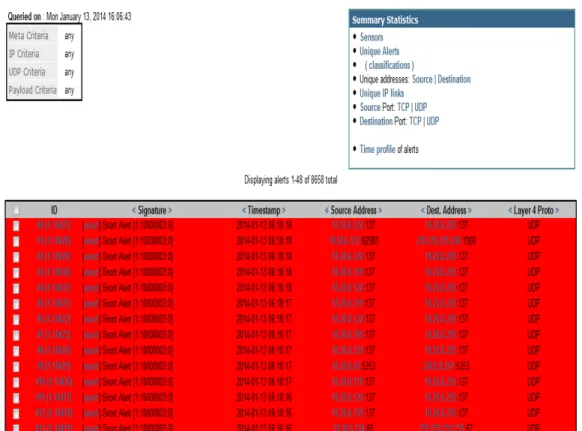This screenshot has height=431, width=582.
Task: Click right sort arrow beside Timestamp
Action: point(284,210)
